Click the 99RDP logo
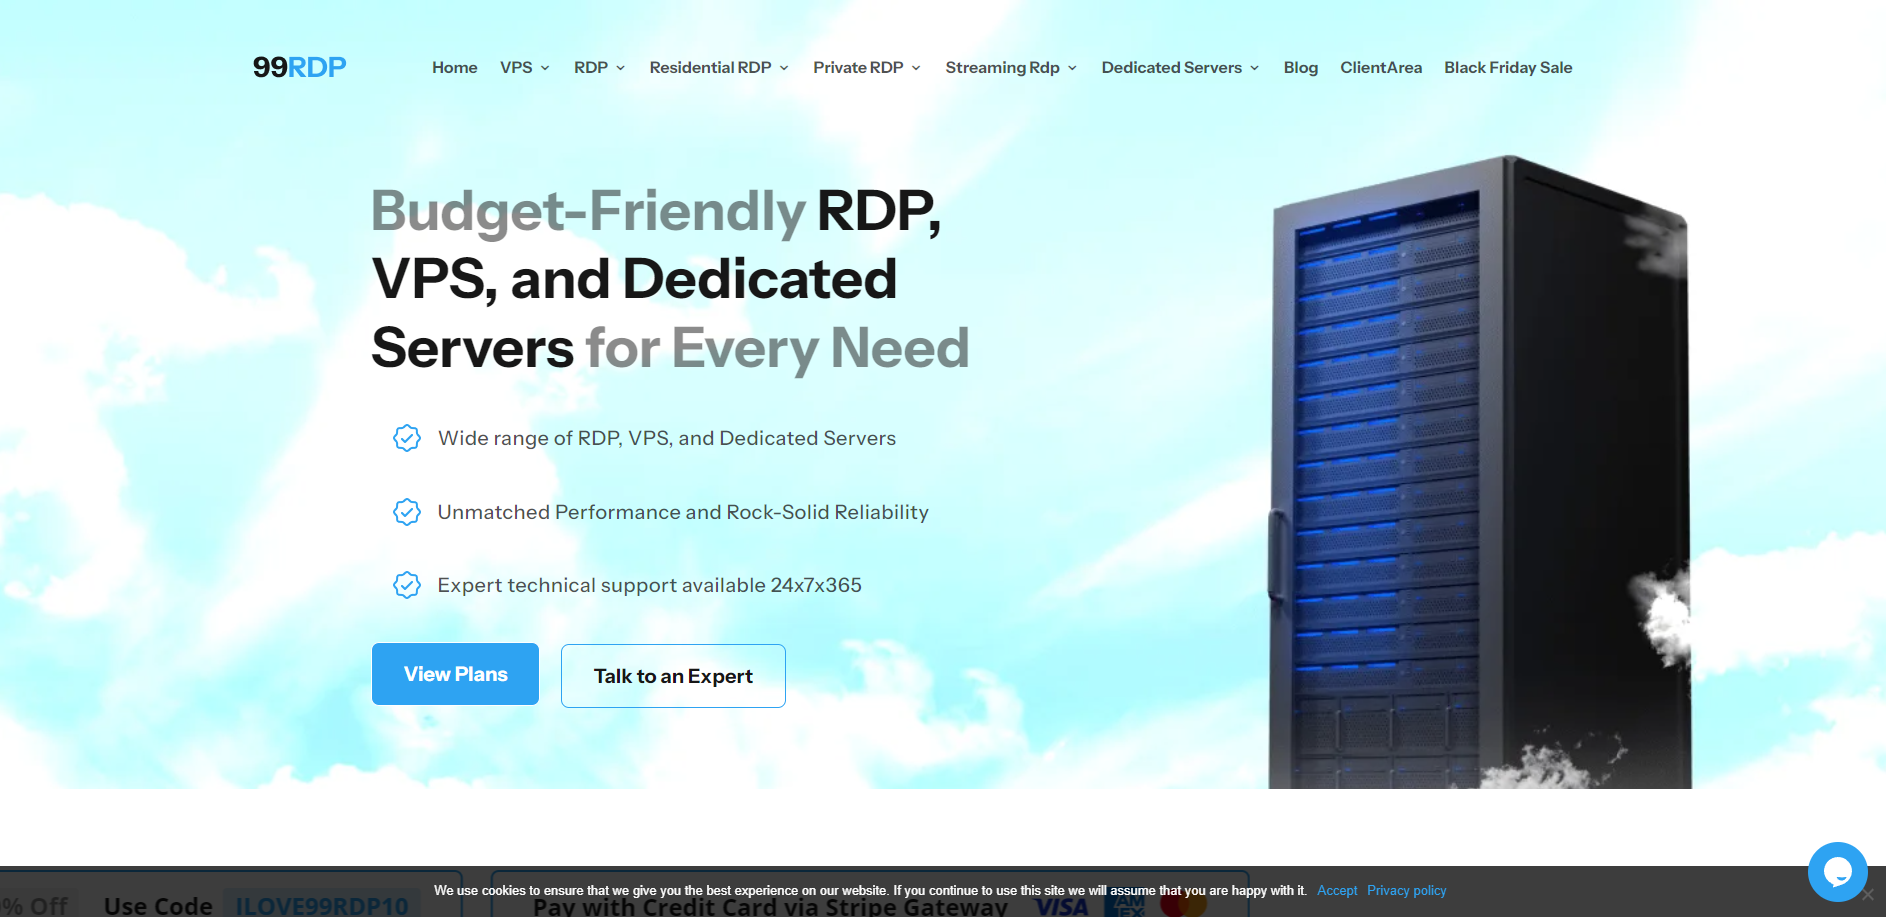 [298, 66]
